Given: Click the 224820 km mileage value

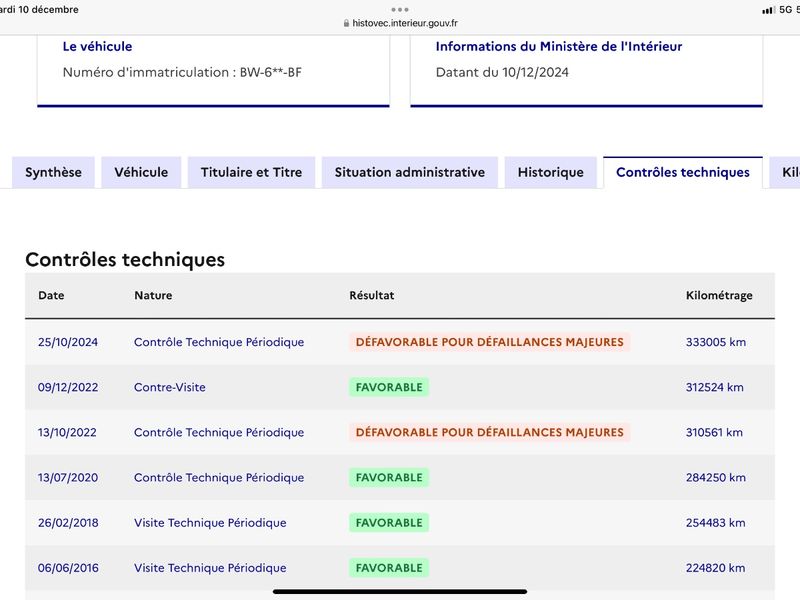Looking at the screenshot, I should pos(715,568).
